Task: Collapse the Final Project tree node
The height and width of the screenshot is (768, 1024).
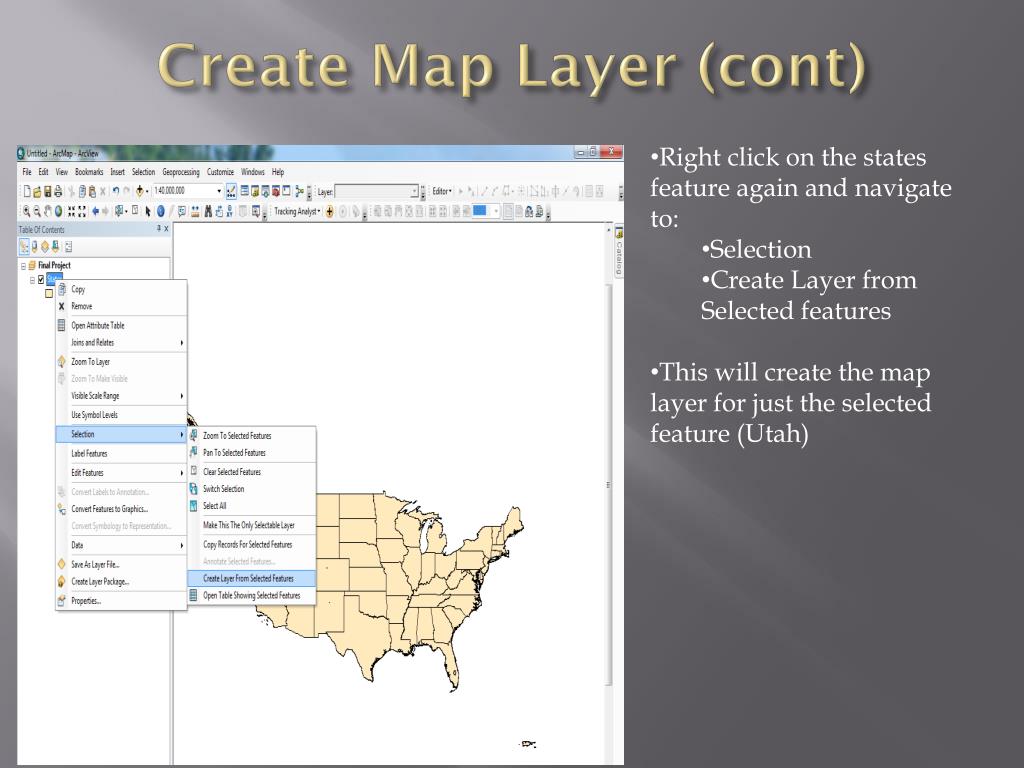Action: click(x=22, y=265)
